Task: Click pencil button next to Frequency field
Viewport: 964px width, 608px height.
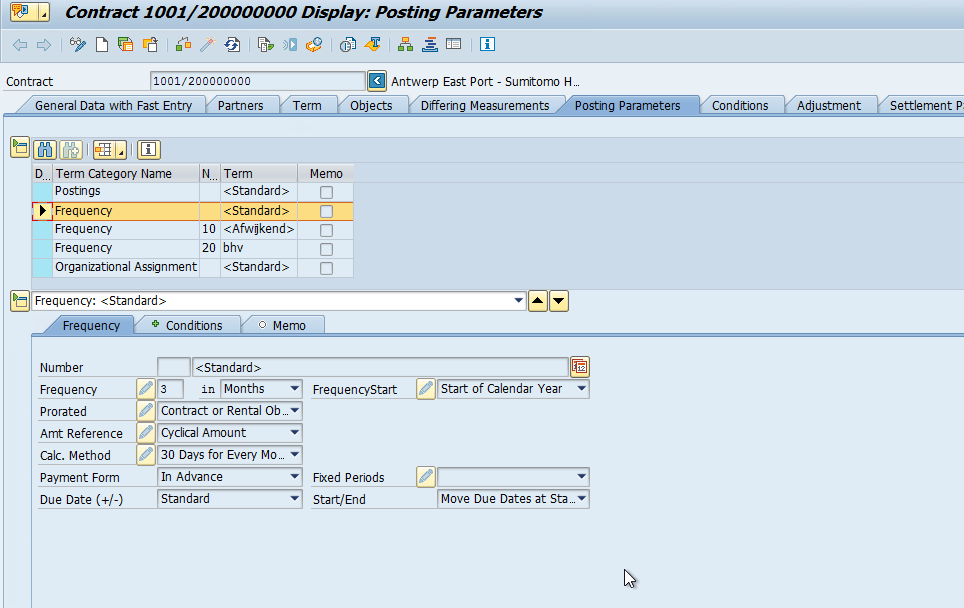Action: [x=146, y=389]
